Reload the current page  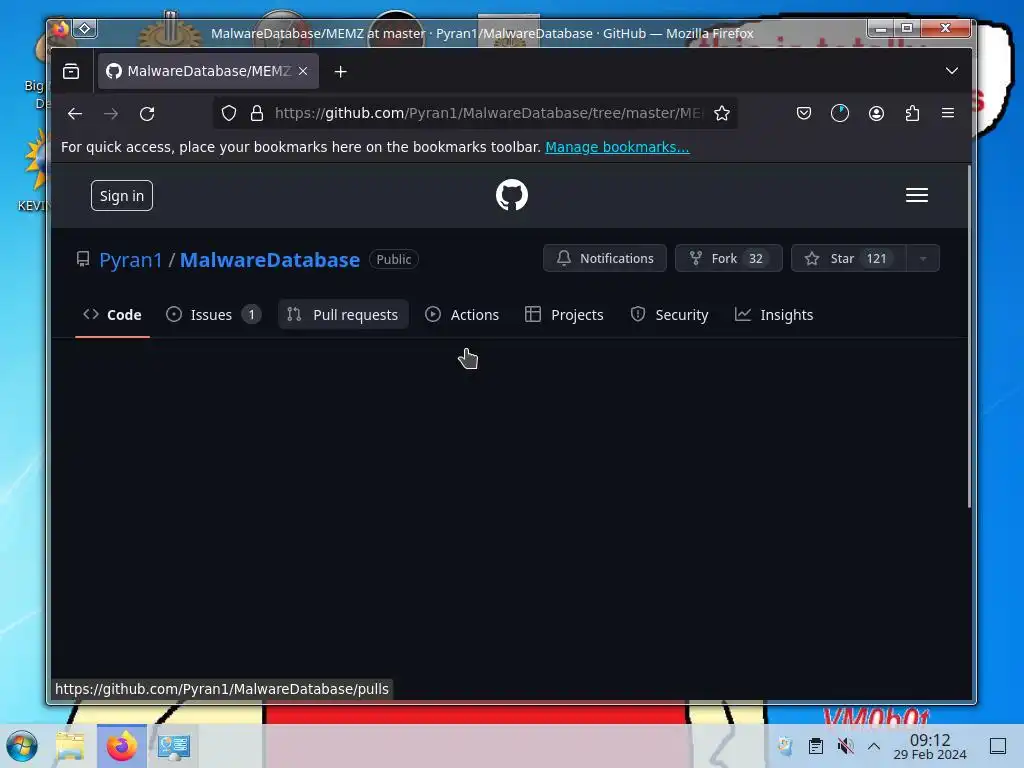click(147, 114)
